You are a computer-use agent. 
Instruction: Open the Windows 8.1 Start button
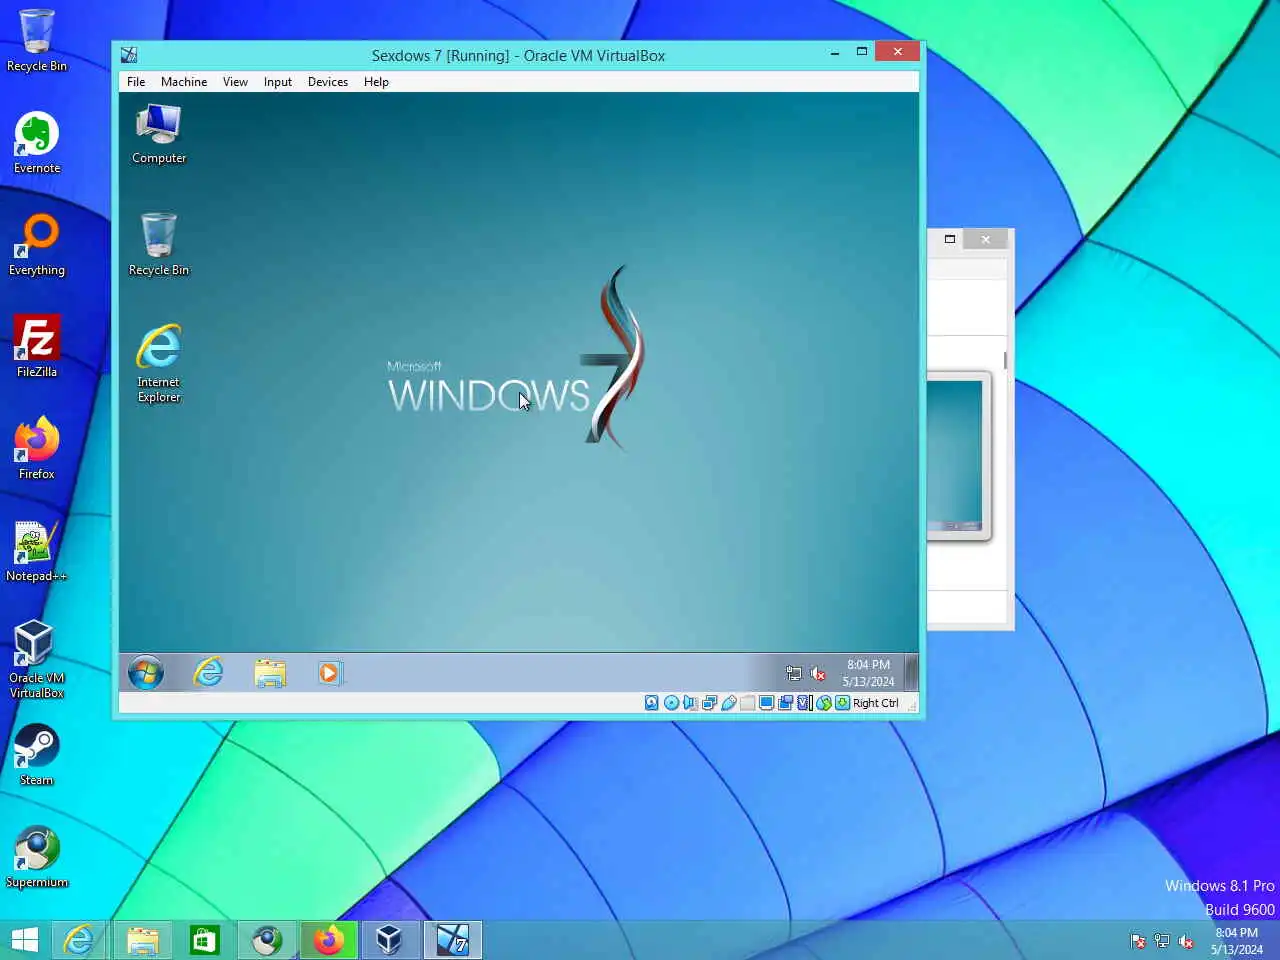pyautogui.click(x=24, y=940)
